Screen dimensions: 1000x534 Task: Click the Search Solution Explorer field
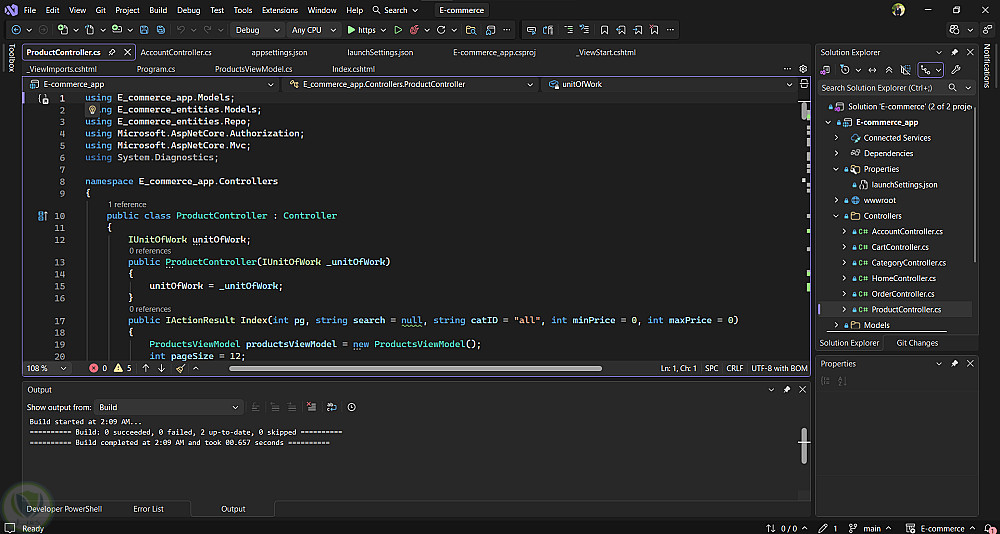[x=882, y=88]
